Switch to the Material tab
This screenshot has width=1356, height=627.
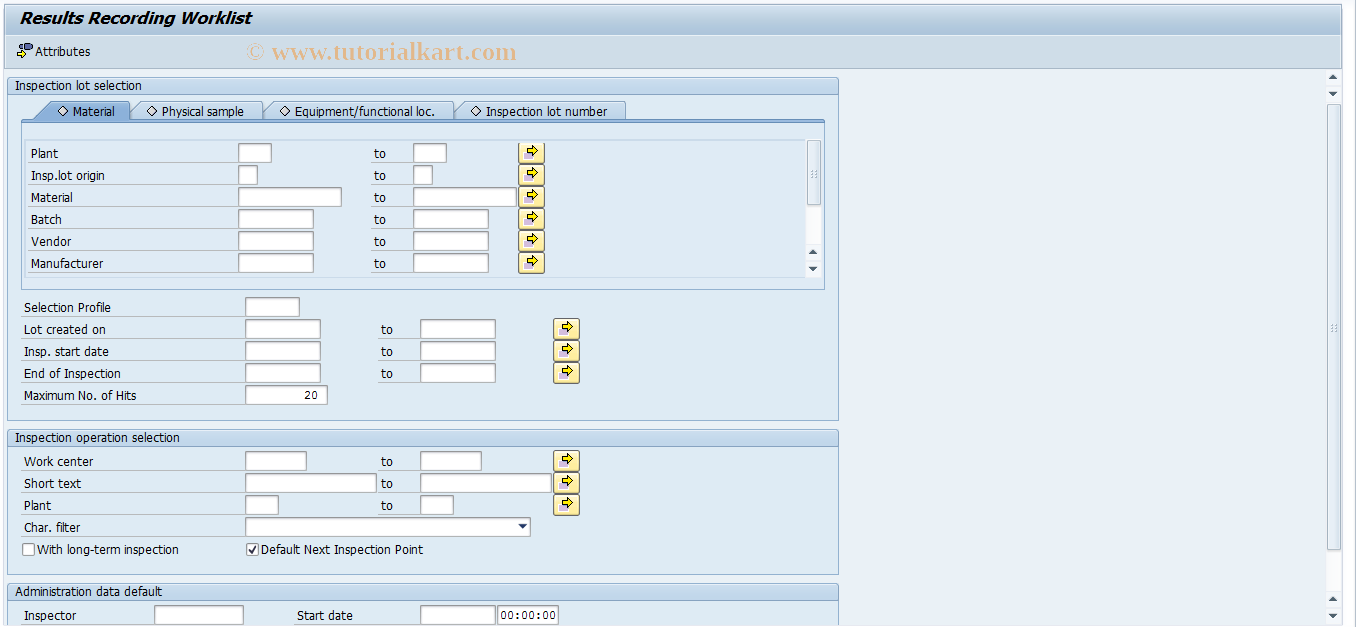point(86,111)
